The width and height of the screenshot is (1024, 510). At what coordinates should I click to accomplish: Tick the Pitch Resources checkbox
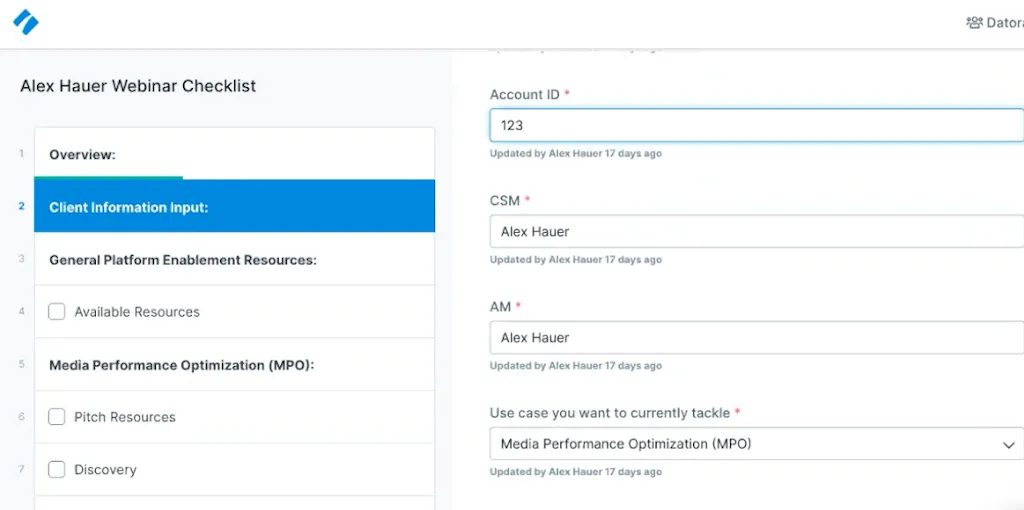pos(57,417)
